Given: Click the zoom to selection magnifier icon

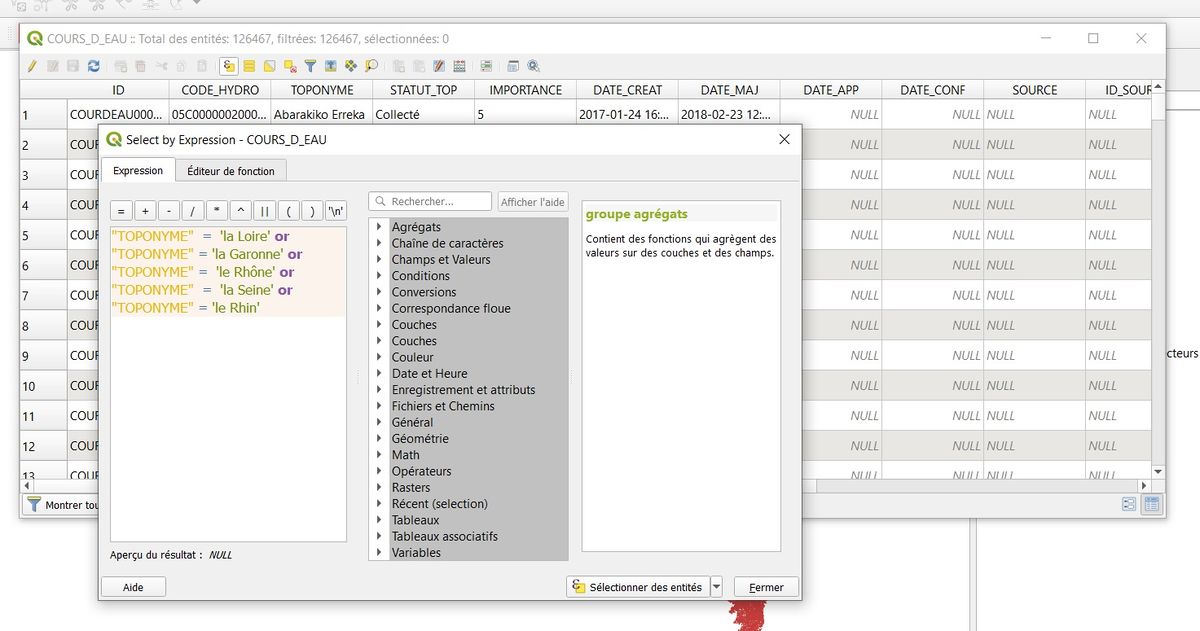Looking at the screenshot, I should (x=371, y=66).
